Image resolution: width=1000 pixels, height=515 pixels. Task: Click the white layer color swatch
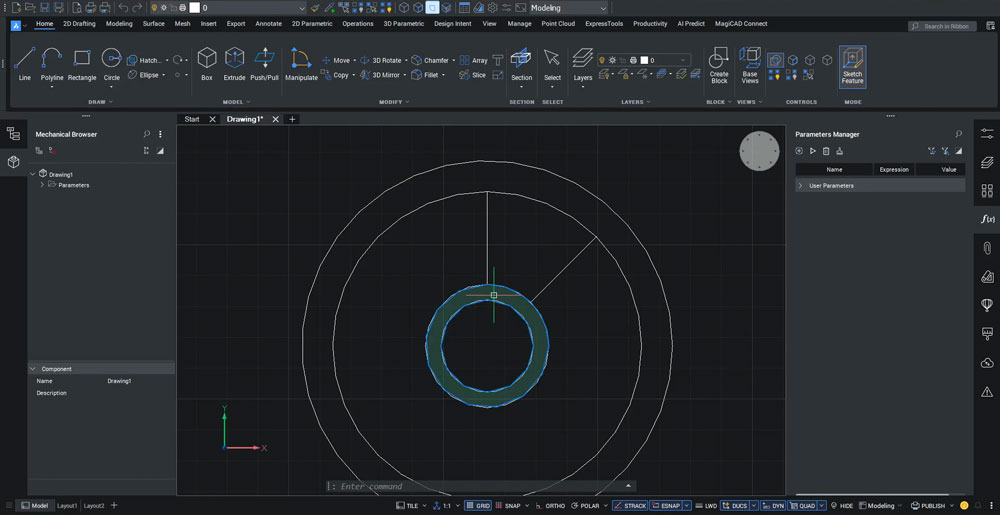(x=194, y=8)
